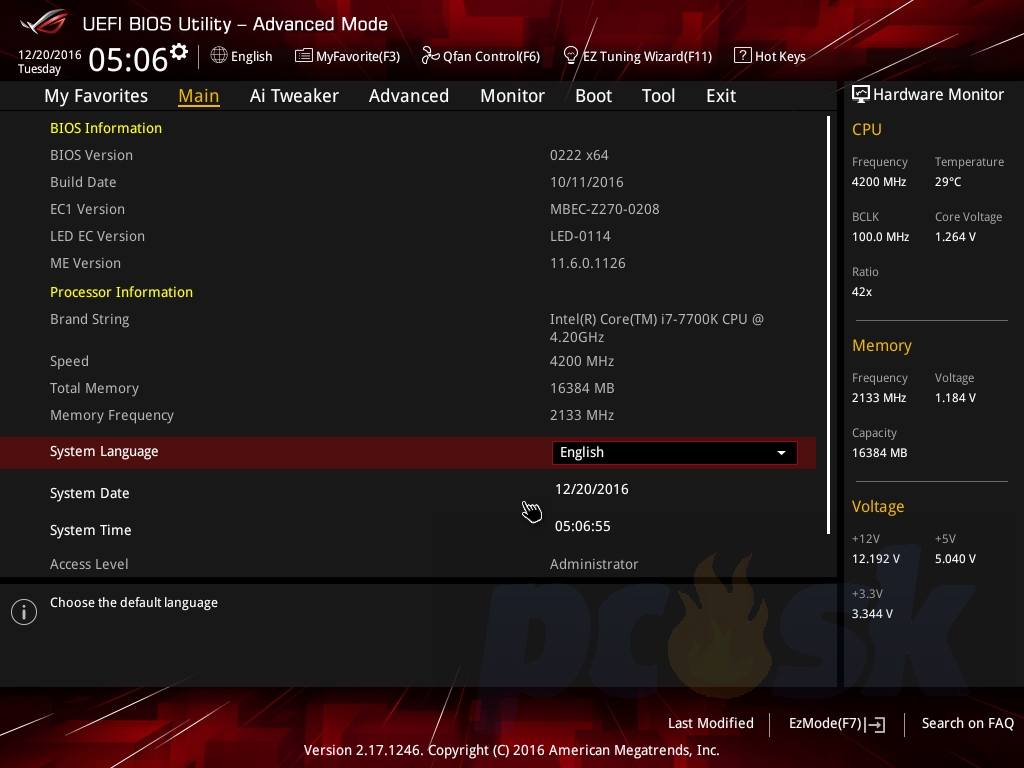This screenshot has width=1024, height=768.
Task: Click the CPU Ratio value 42x
Action: click(861, 292)
